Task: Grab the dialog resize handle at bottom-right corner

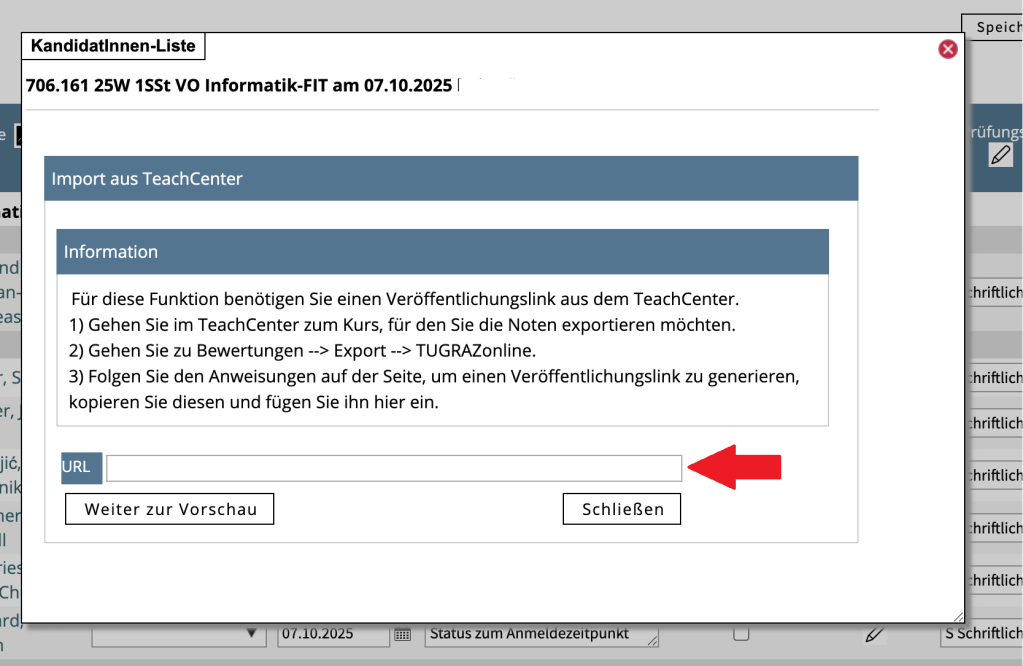Action: 958,617
